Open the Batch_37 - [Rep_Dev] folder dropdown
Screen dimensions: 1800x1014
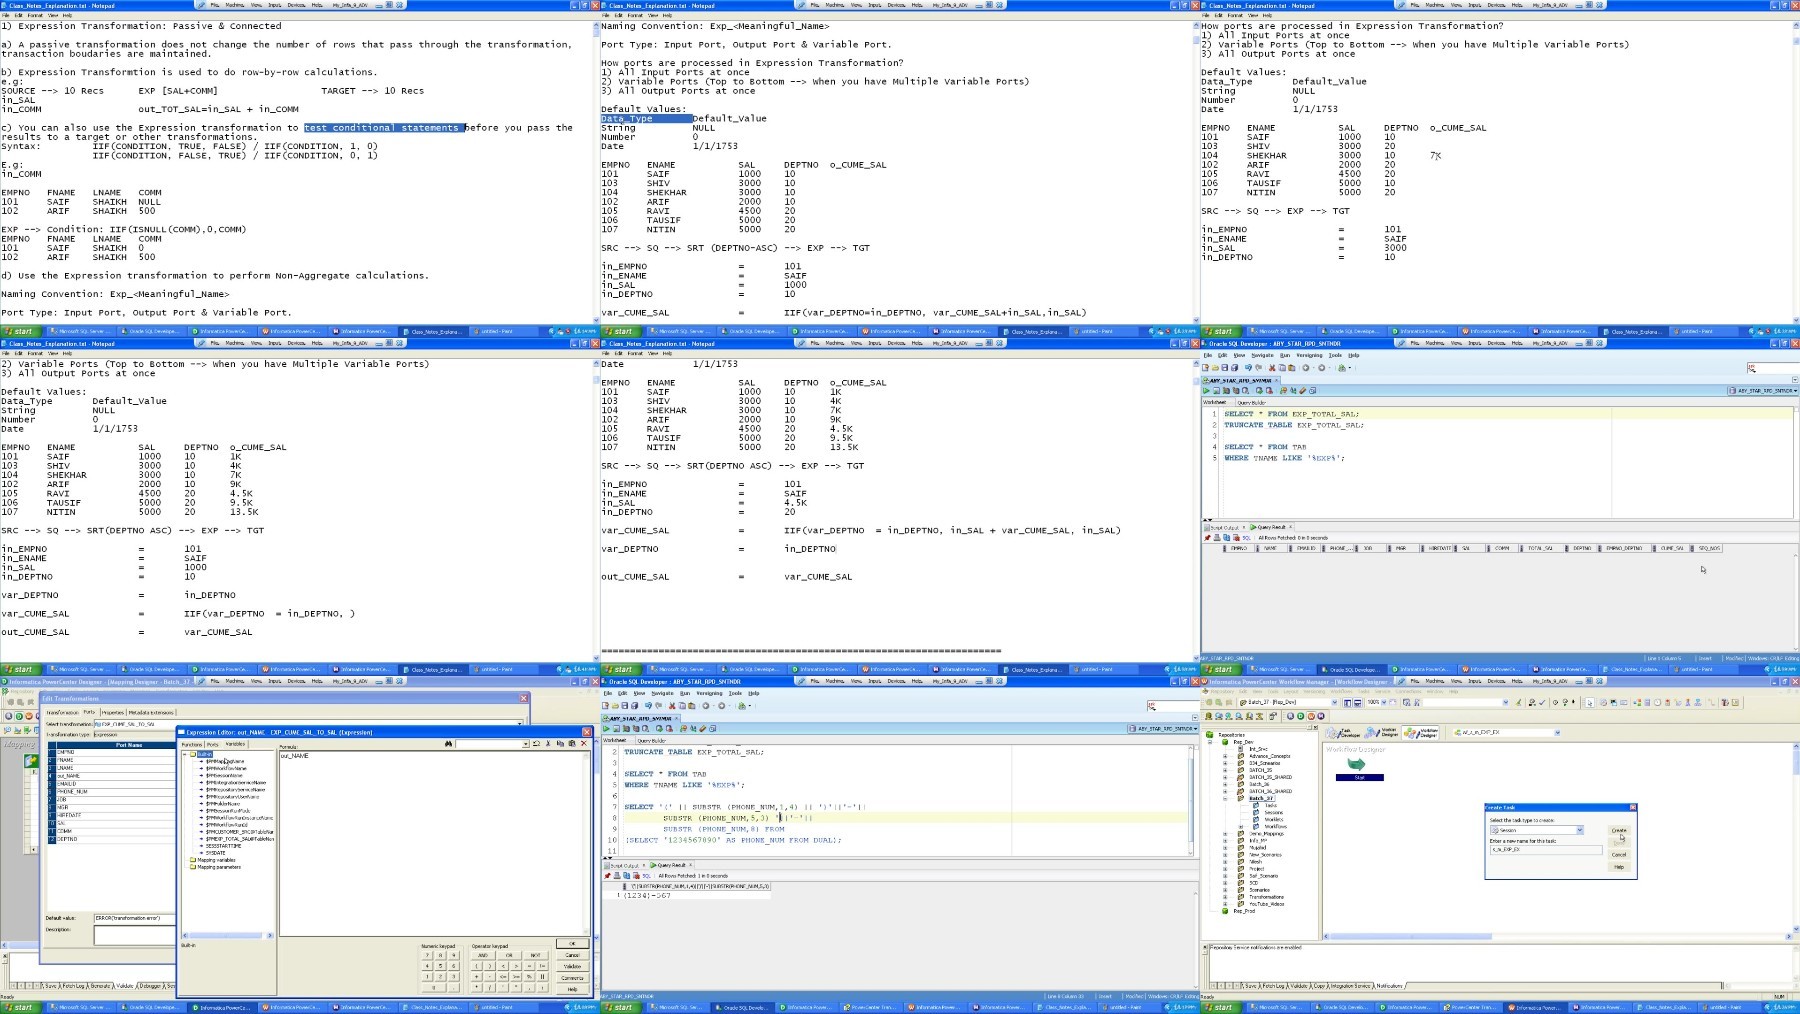tap(1334, 702)
